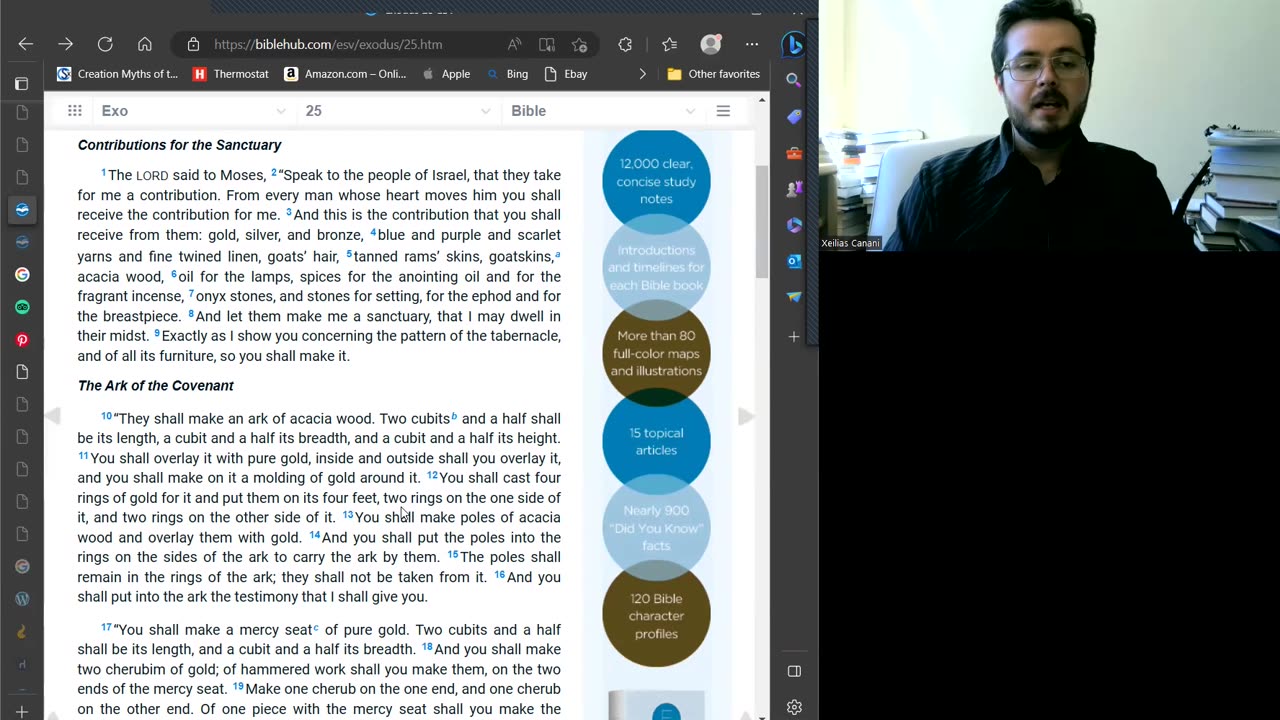1280x720 pixels.
Task: Open immersive reader icon in address bar
Action: click(547, 44)
